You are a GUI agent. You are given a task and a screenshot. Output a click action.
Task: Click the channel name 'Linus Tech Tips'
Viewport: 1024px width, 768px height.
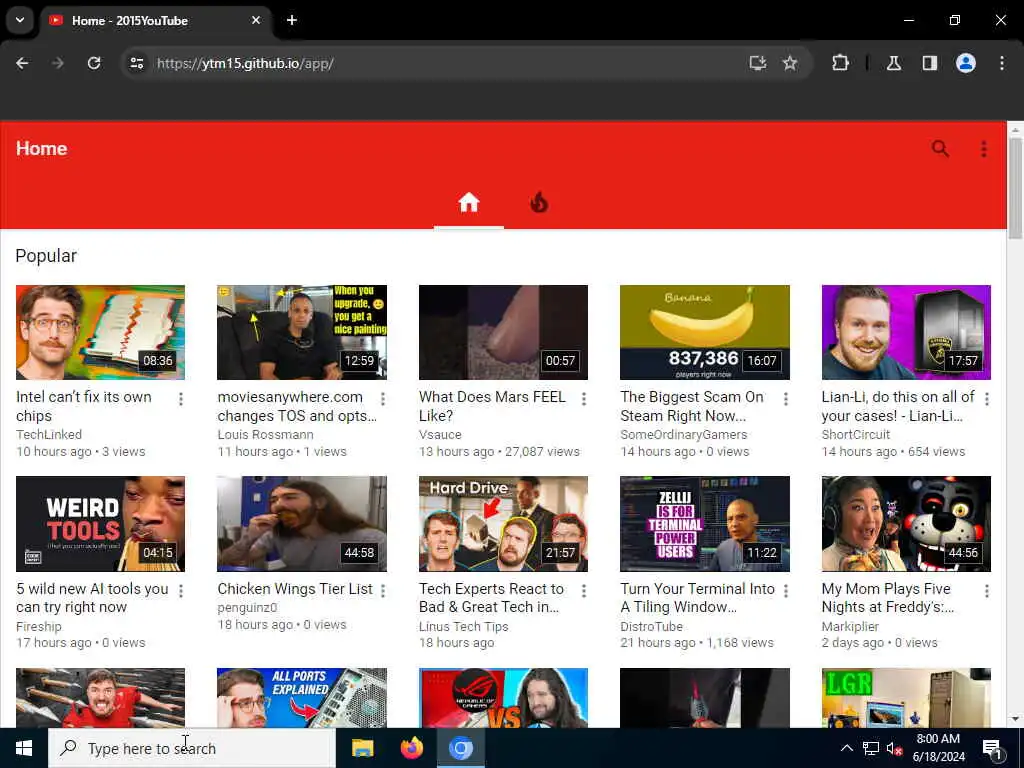(x=464, y=626)
